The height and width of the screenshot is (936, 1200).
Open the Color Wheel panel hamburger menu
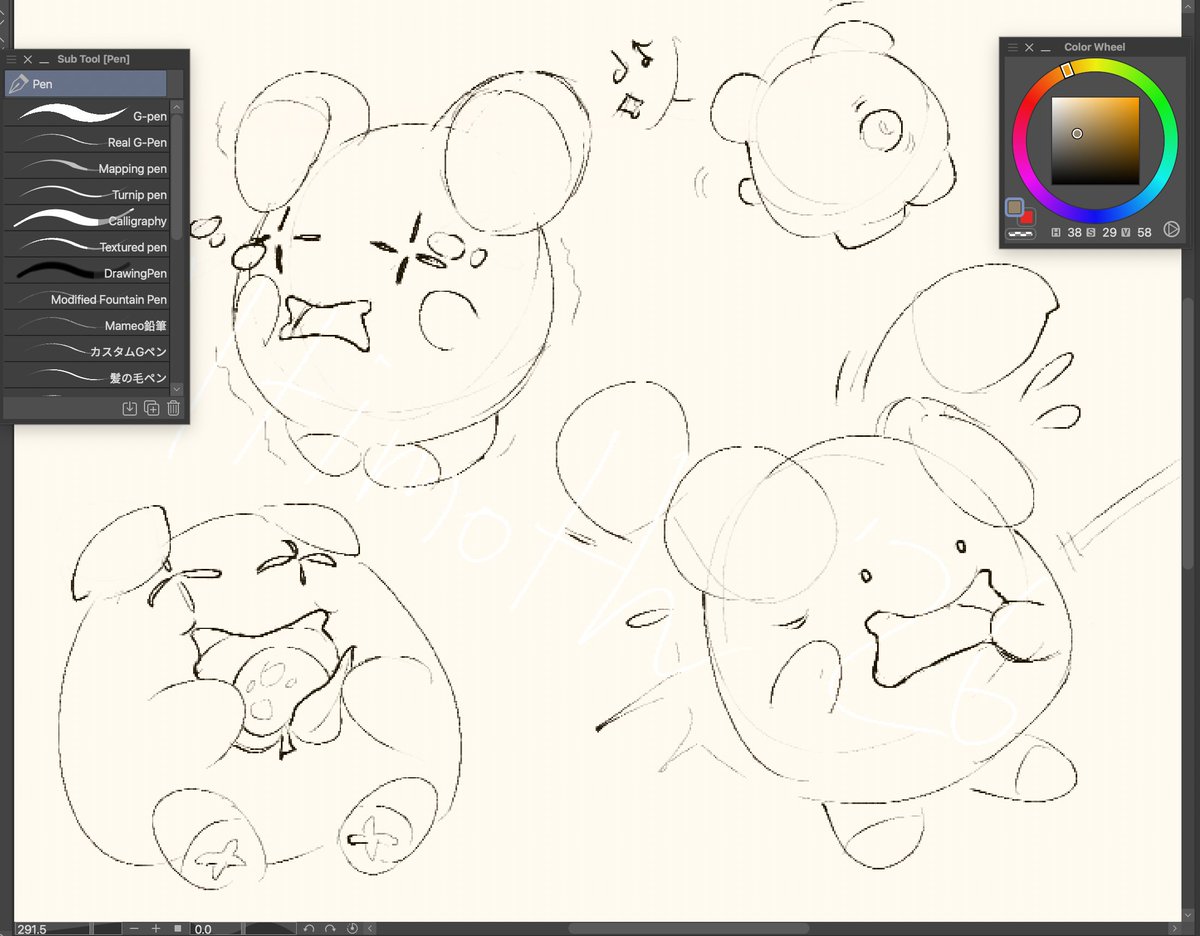[x=1012, y=47]
